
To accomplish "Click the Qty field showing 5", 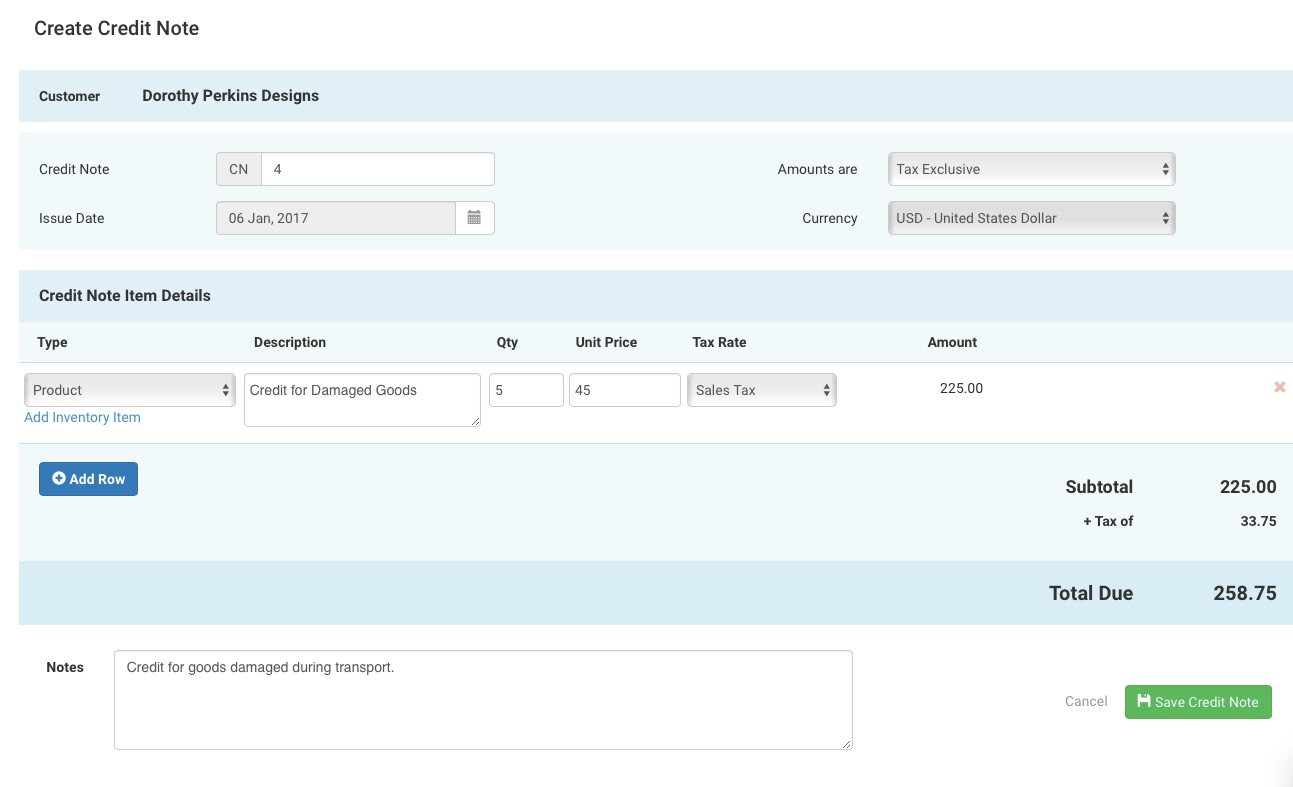I will click(526, 389).
